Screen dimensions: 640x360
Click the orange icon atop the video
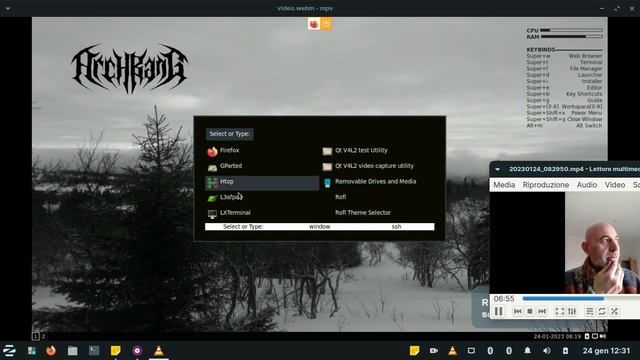tap(326, 24)
